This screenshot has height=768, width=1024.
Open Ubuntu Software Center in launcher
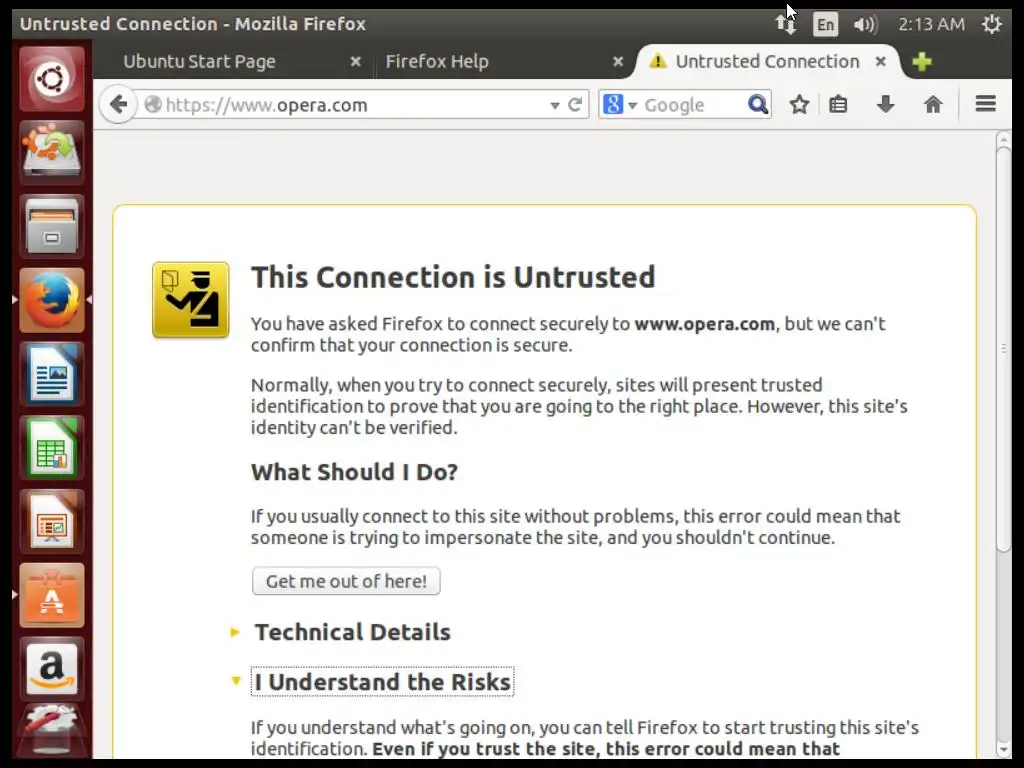point(52,596)
